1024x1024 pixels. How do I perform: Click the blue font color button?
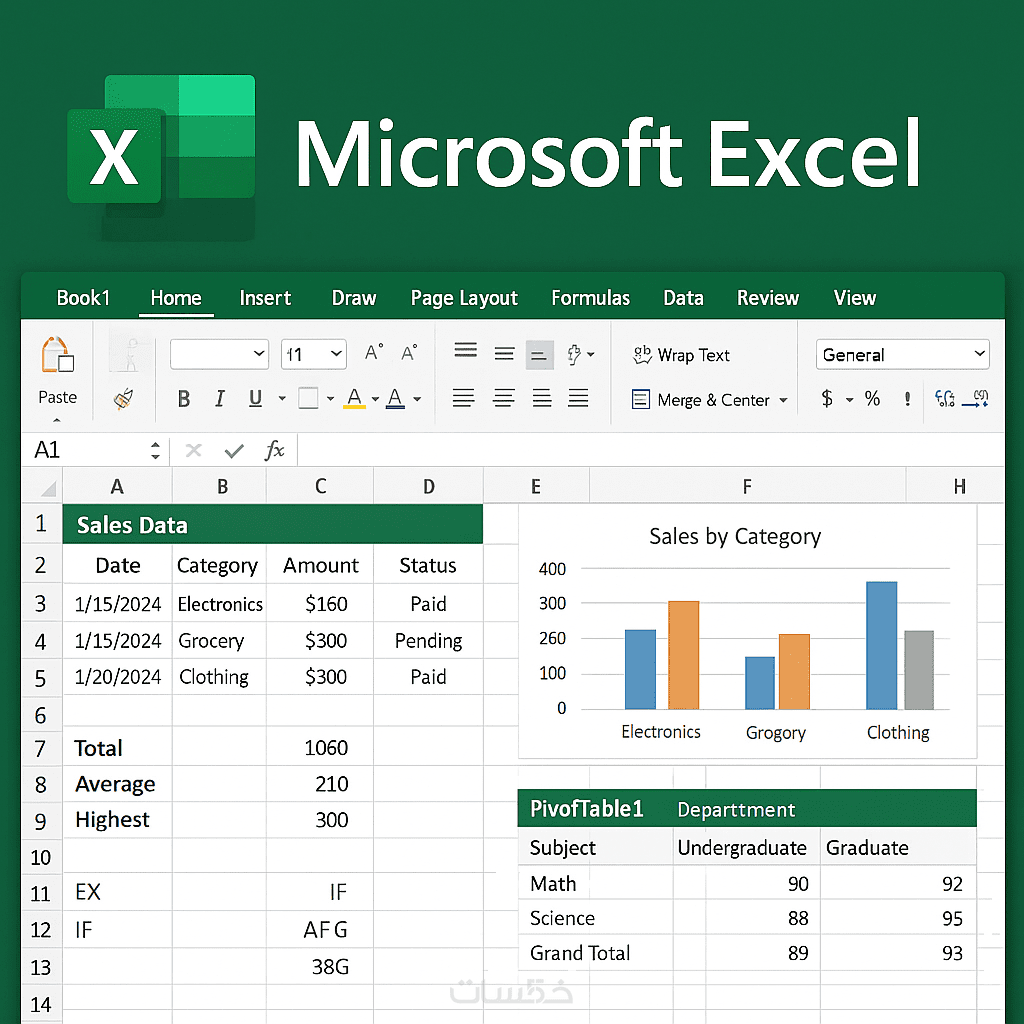pos(395,398)
